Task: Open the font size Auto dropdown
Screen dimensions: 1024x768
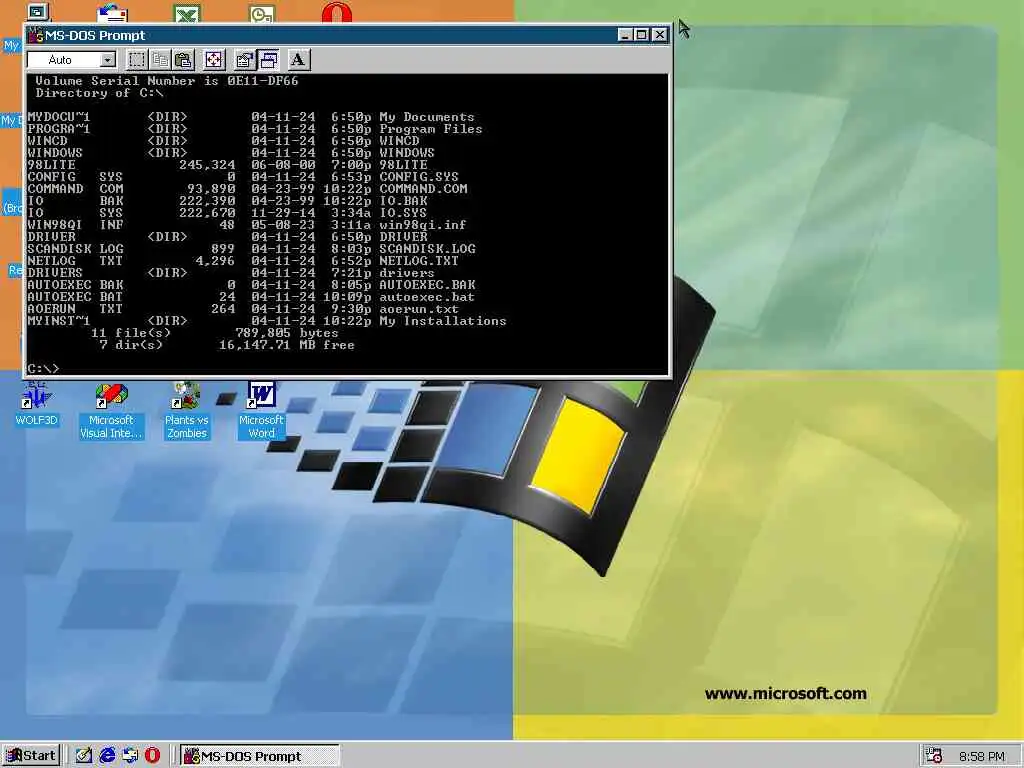Action: tap(108, 60)
